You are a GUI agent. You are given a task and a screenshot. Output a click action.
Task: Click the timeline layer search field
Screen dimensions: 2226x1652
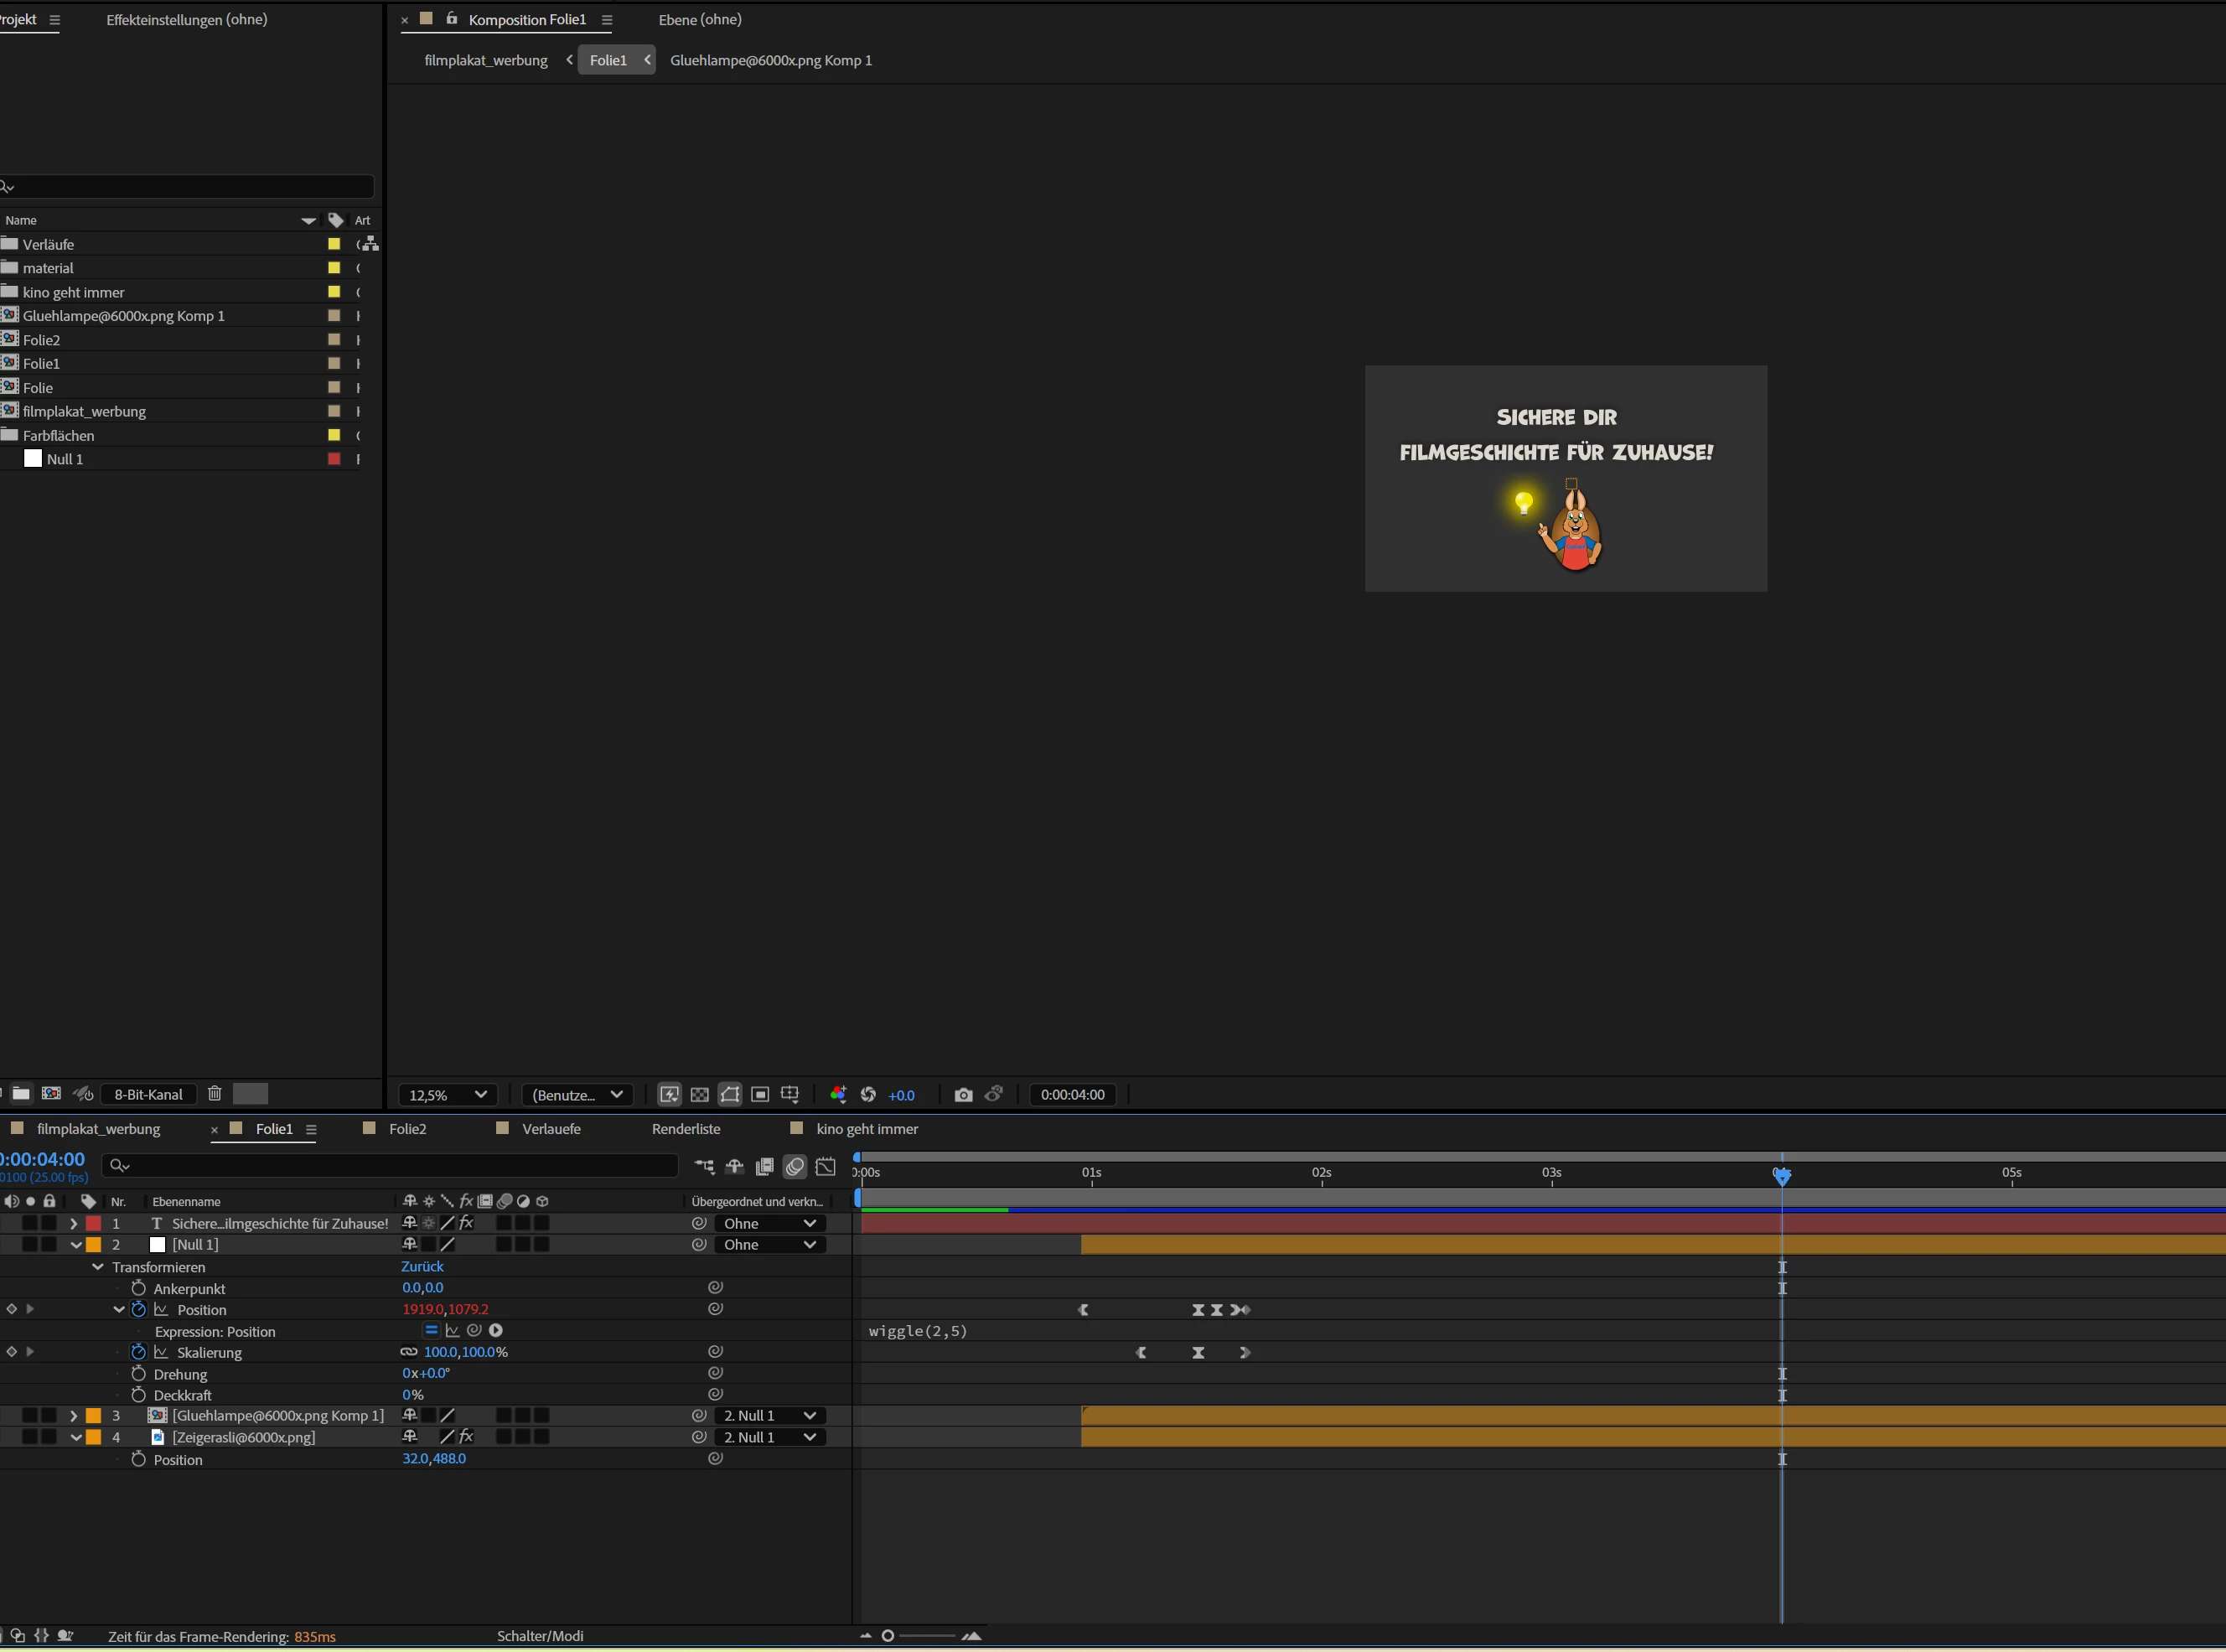click(x=390, y=1165)
